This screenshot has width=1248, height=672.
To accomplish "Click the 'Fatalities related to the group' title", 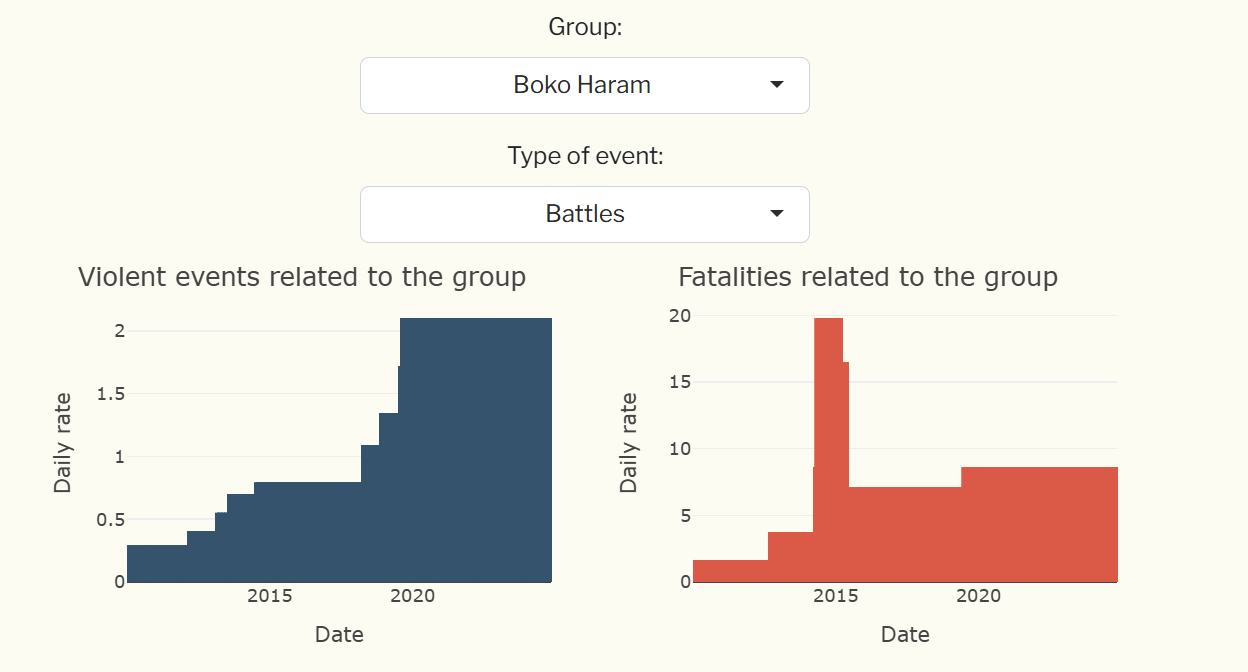I will click(x=868, y=277).
